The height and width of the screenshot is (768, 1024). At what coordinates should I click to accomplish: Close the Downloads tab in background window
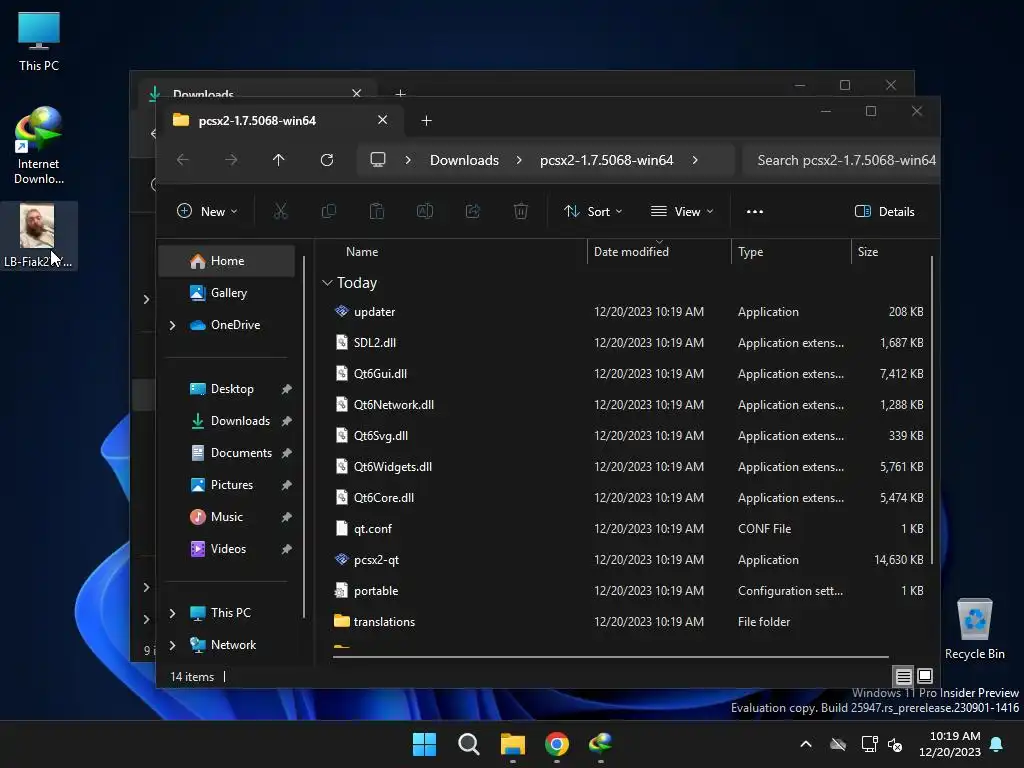click(x=357, y=93)
